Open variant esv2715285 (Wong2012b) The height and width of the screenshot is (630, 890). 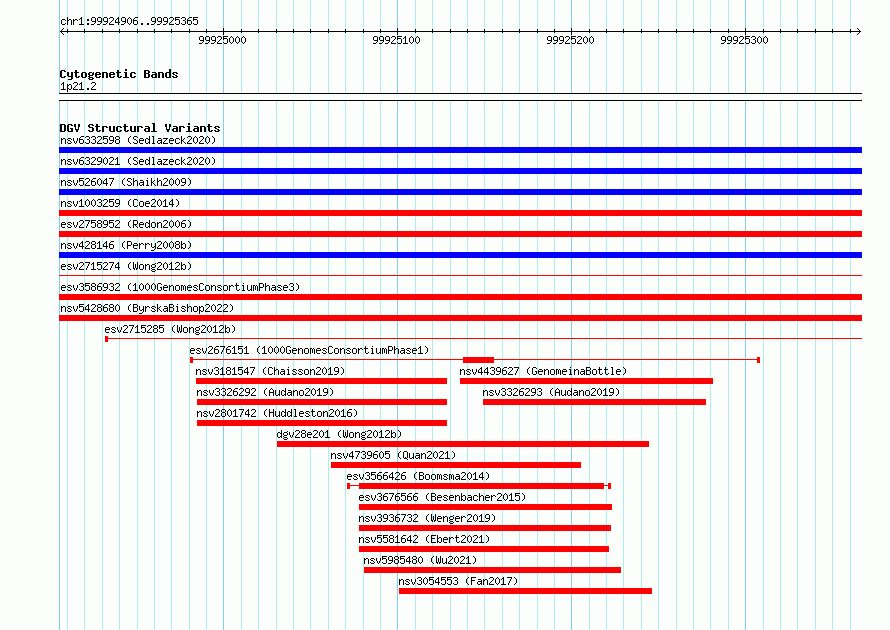170,329
